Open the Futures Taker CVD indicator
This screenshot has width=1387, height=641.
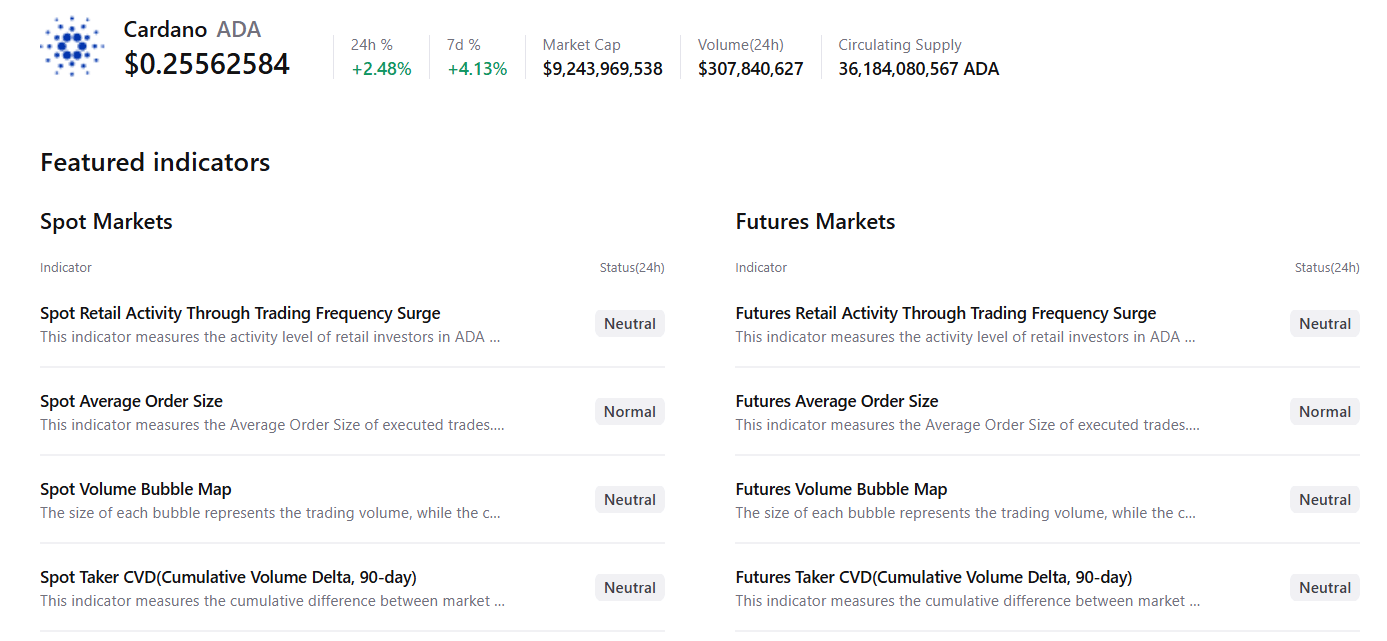tap(933, 577)
